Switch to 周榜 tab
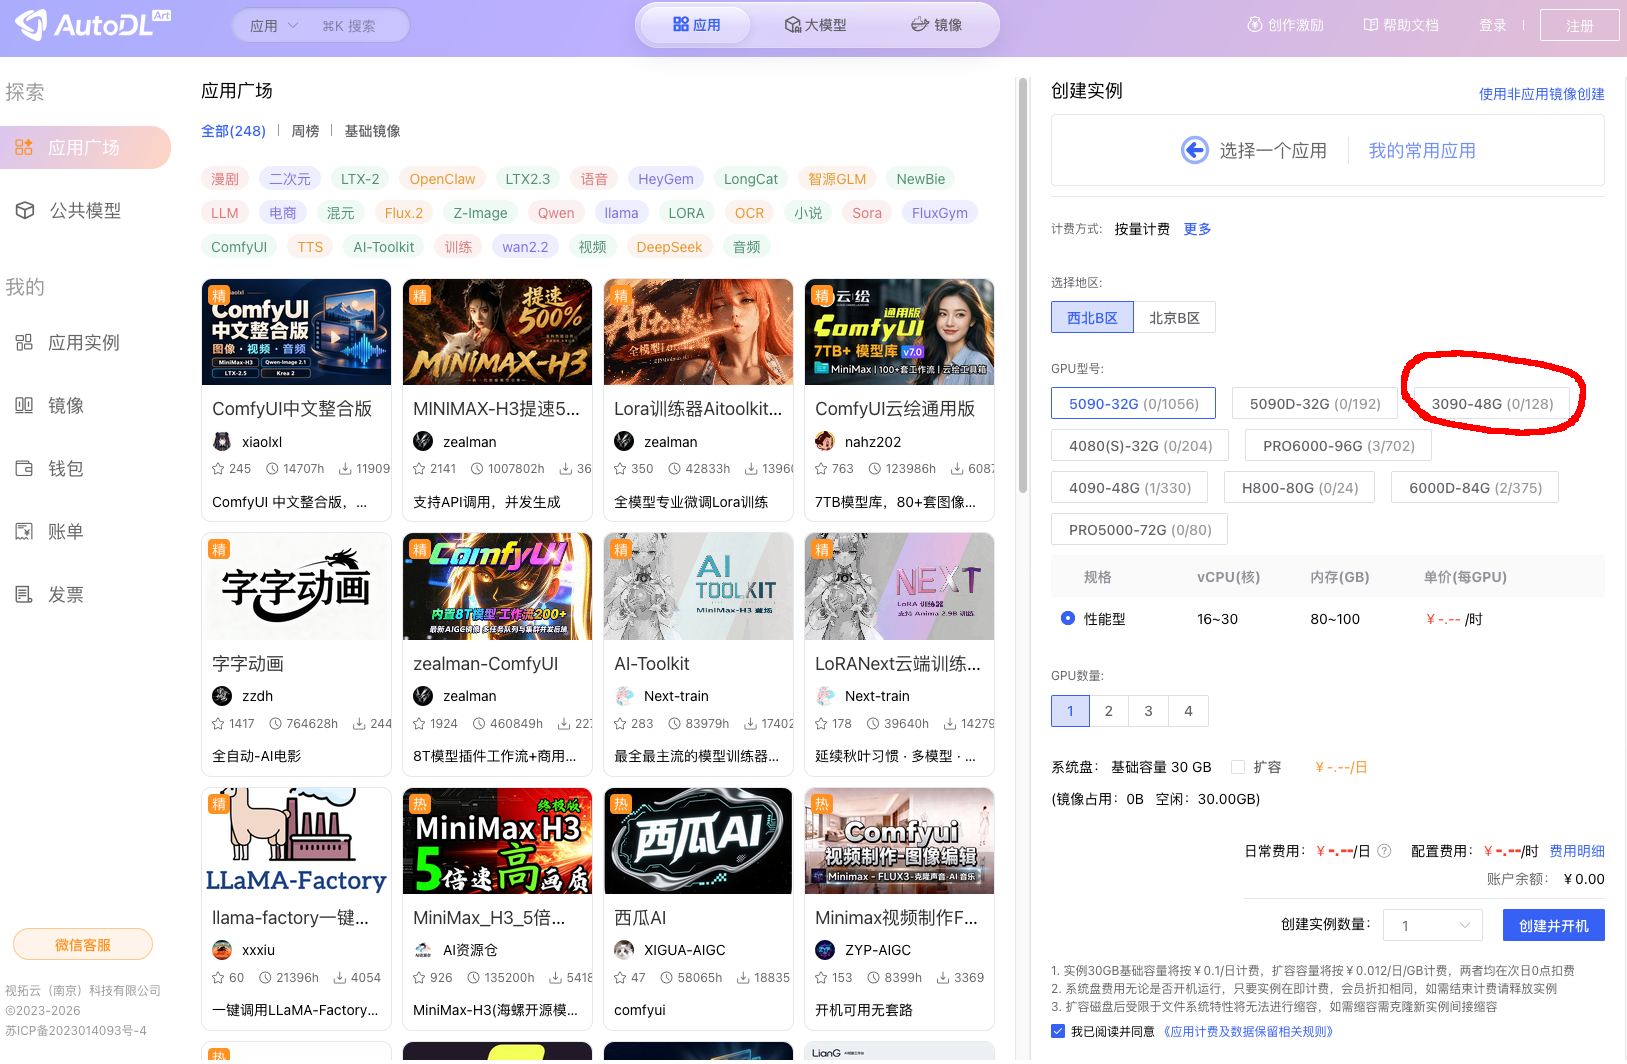The height and width of the screenshot is (1064, 1627). [305, 131]
